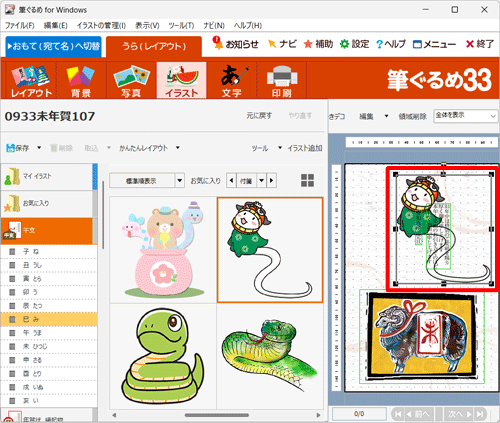Viewport: 500px width, 423px height.
Task: Expand the 保存 dropdown arrow
Action: pyautogui.click(x=39, y=148)
